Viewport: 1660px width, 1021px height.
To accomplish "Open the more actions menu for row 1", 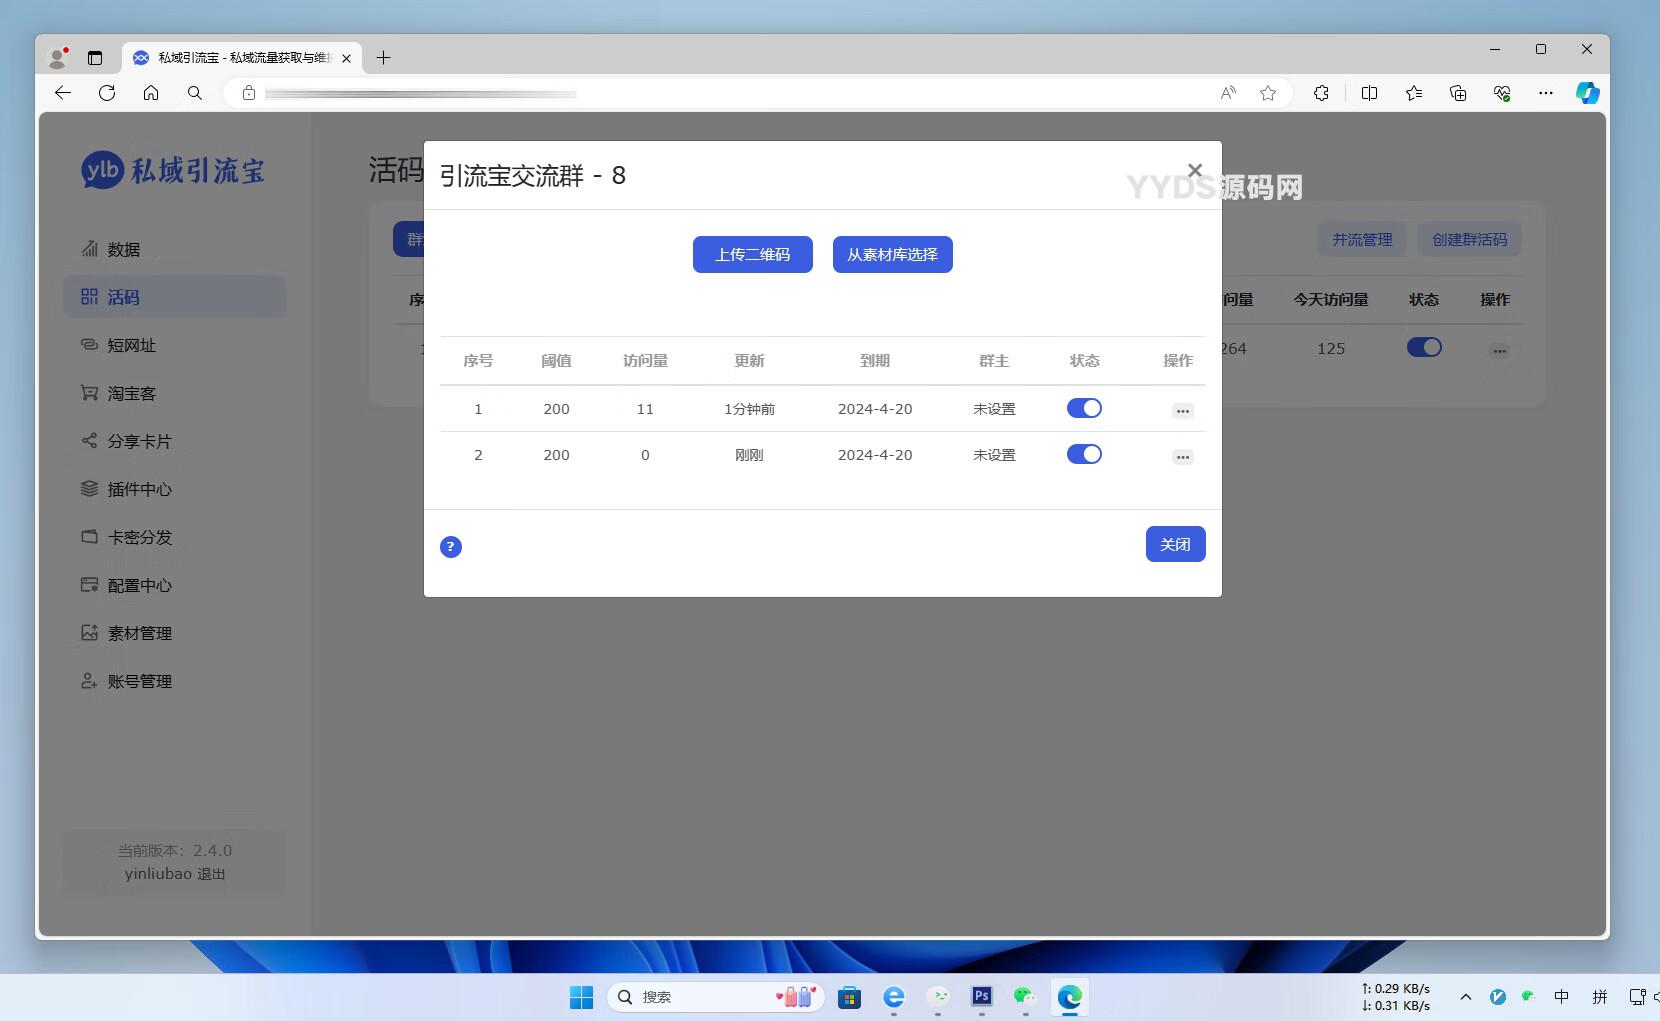I will 1182,411.
